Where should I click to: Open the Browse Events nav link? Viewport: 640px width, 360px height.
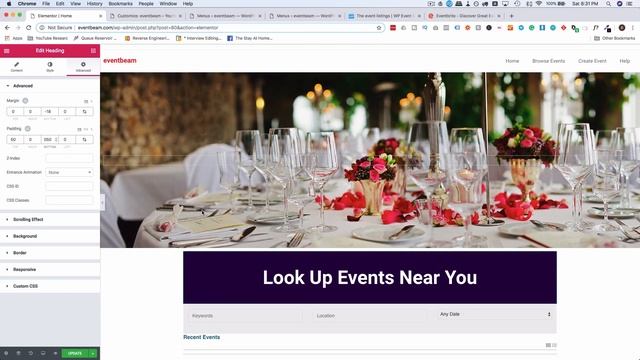click(549, 61)
